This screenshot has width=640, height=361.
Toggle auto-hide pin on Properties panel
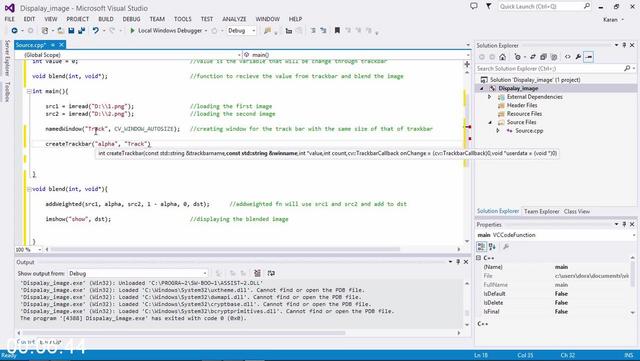pos(624,224)
